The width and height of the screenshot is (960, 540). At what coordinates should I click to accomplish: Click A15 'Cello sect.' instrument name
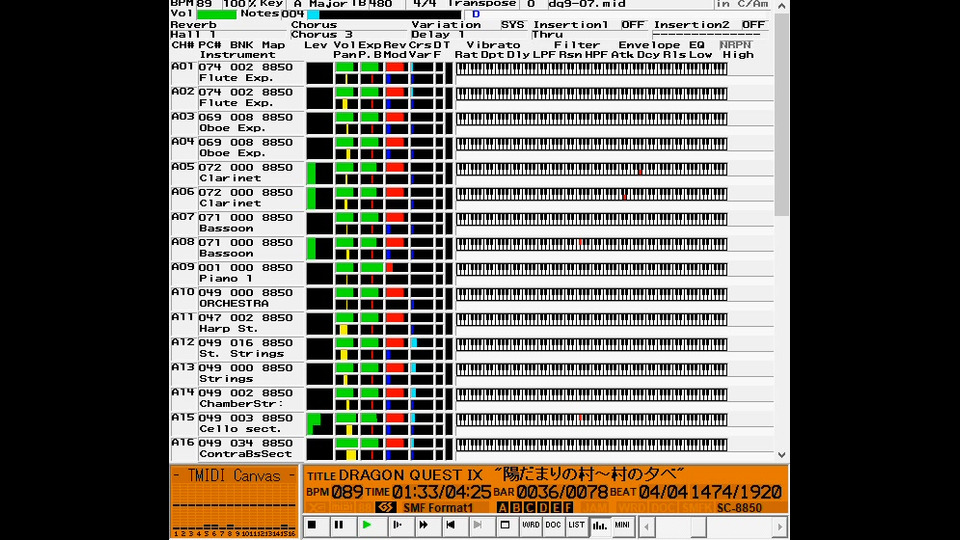(x=241, y=429)
